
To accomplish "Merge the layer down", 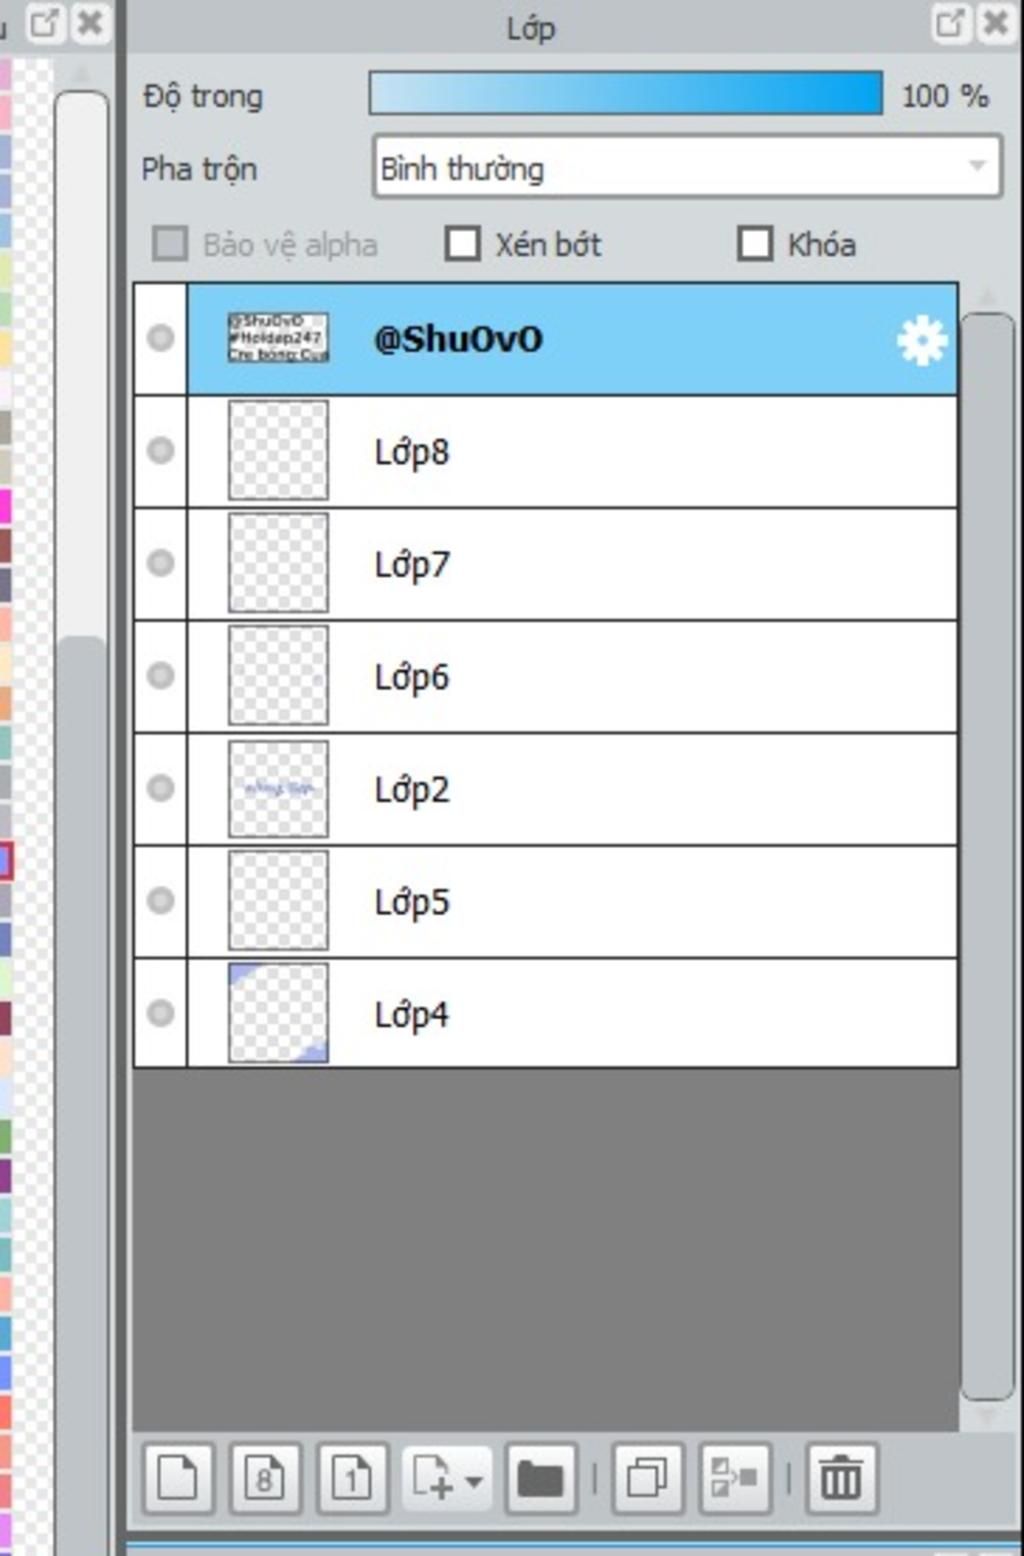I will 735,1477.
